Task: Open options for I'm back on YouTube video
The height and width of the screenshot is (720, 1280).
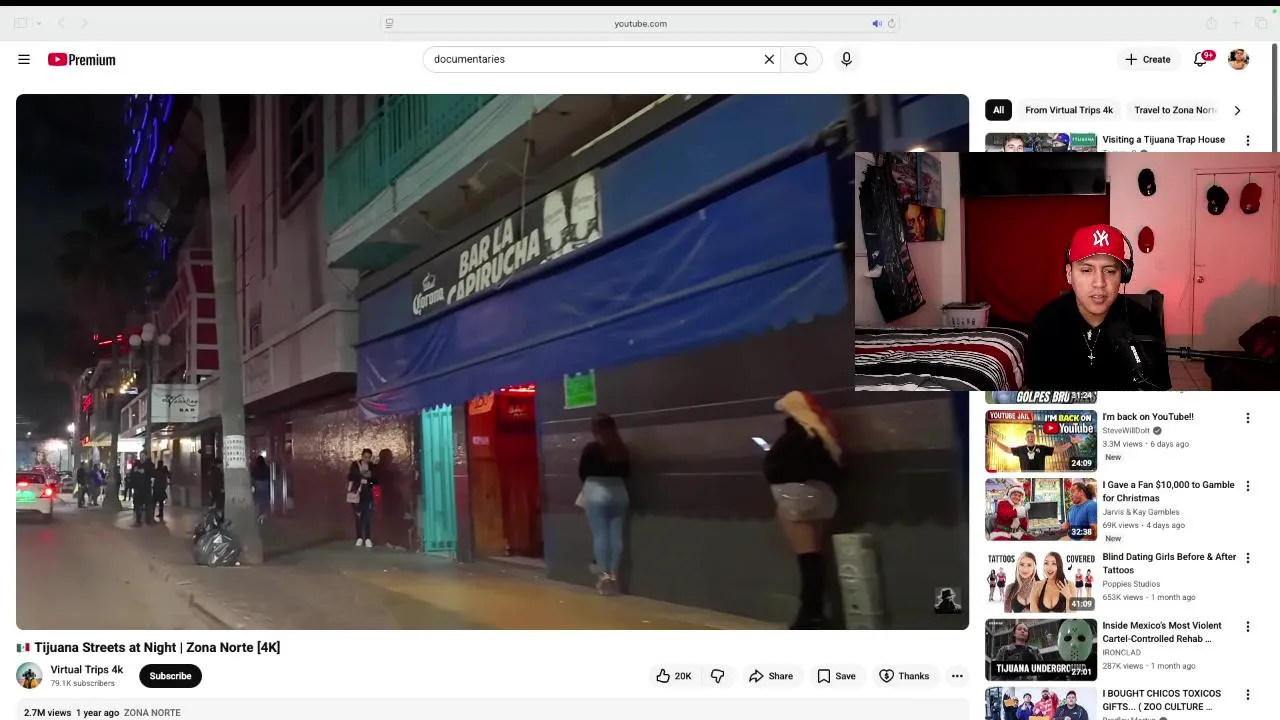Action: click(1247, 418)
